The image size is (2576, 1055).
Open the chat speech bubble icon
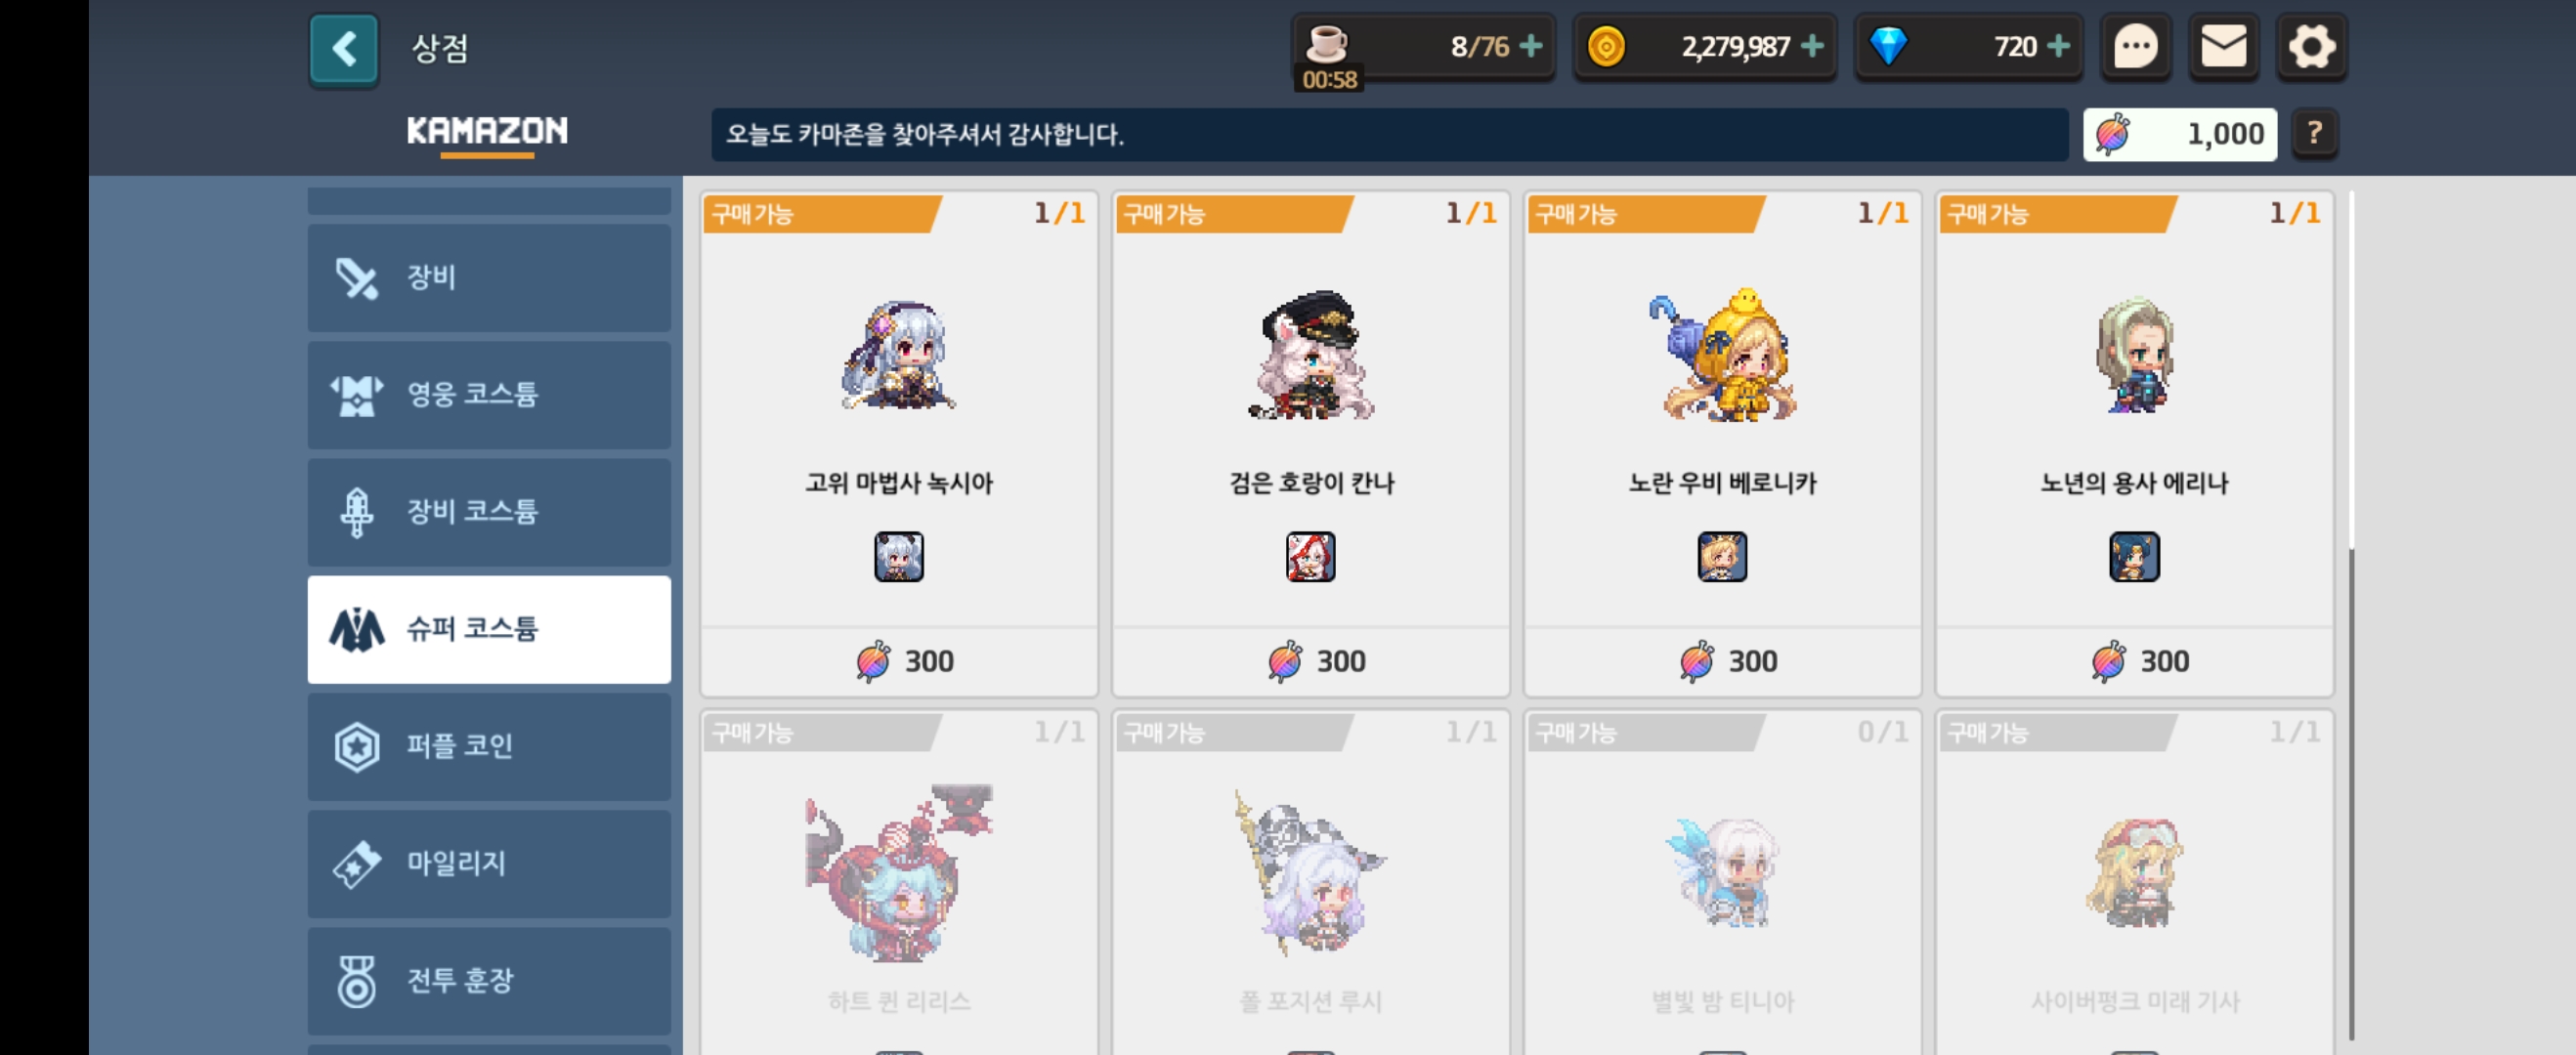[2135, 46]
